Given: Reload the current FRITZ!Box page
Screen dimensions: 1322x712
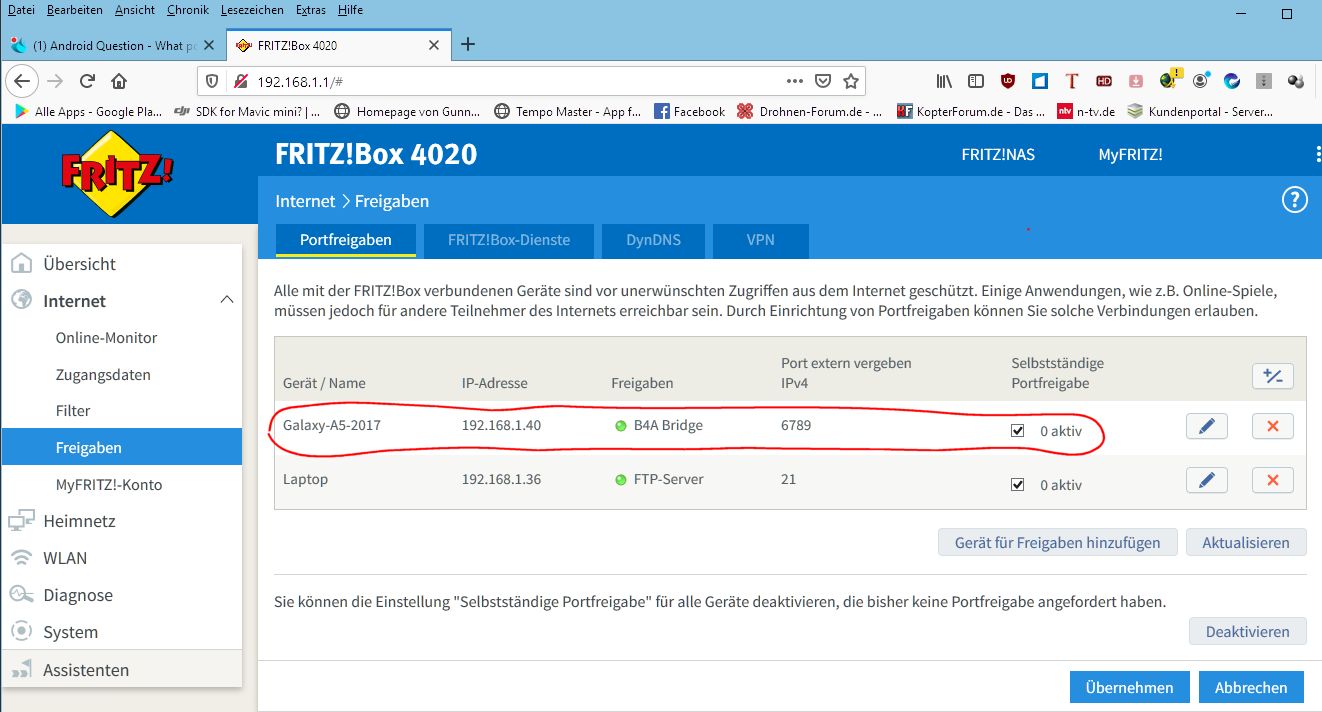Looking at the screenshot, I should pyautogui.click(x=88, y=81).
